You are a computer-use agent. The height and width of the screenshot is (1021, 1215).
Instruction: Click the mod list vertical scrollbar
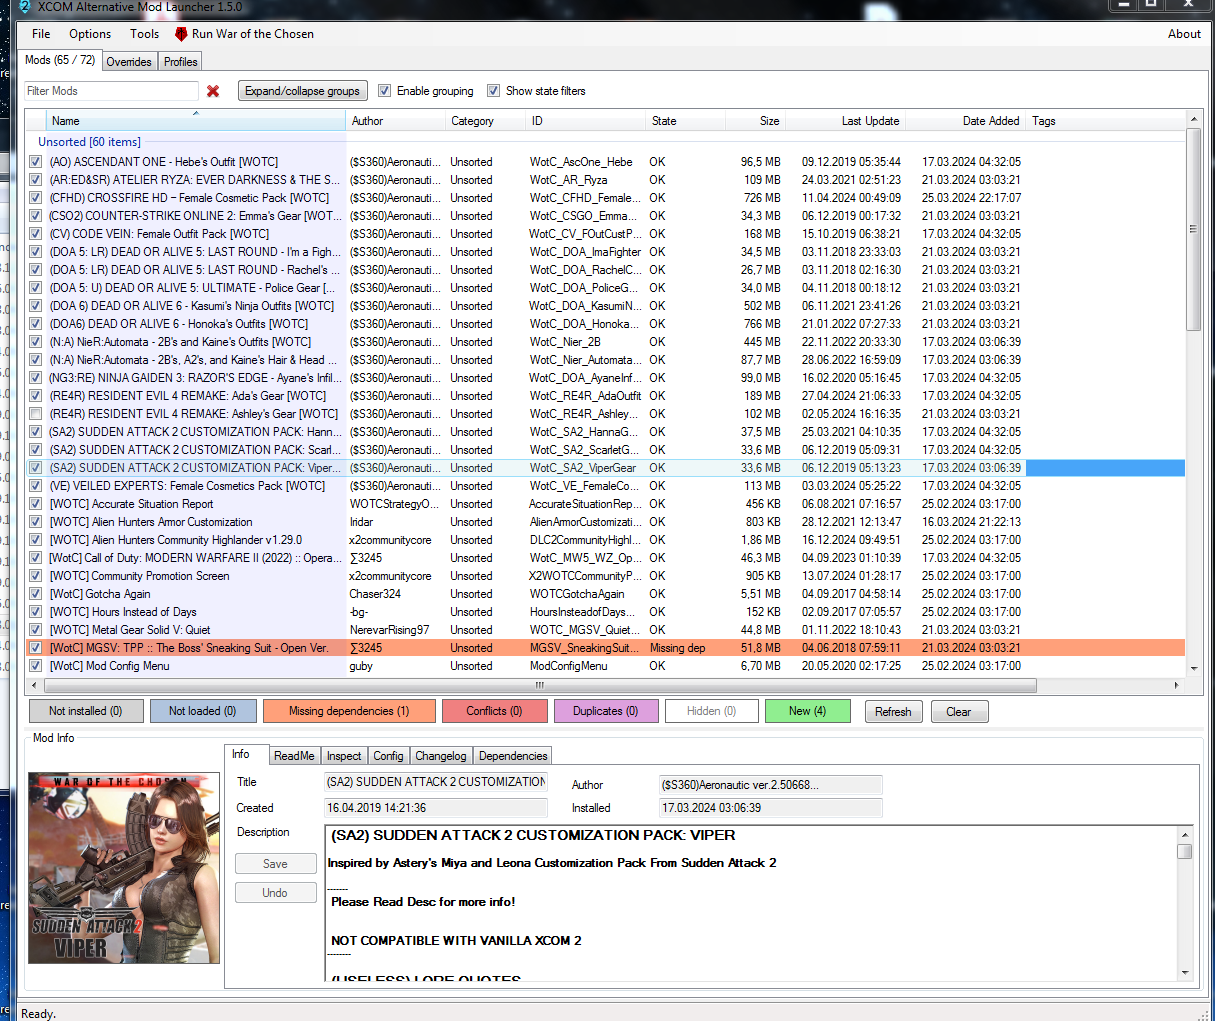tap(1193, 230)
